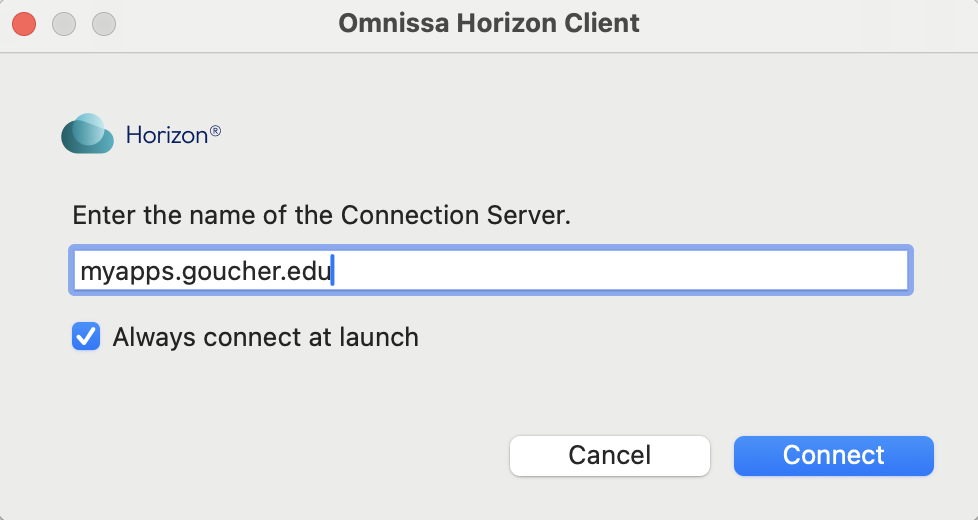Click the word "Omnissa" in the title
The image size is (978, 520).
coord(385,23)
